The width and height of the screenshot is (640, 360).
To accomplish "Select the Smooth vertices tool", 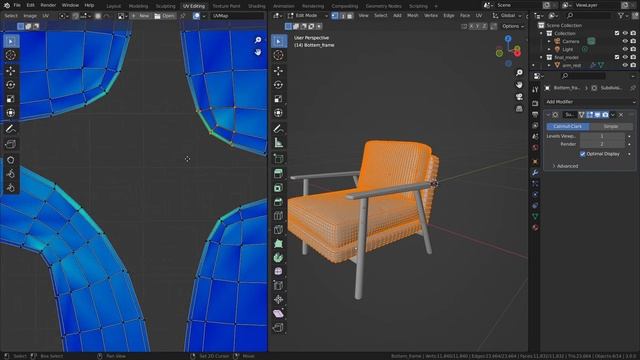I will [278, 271].
